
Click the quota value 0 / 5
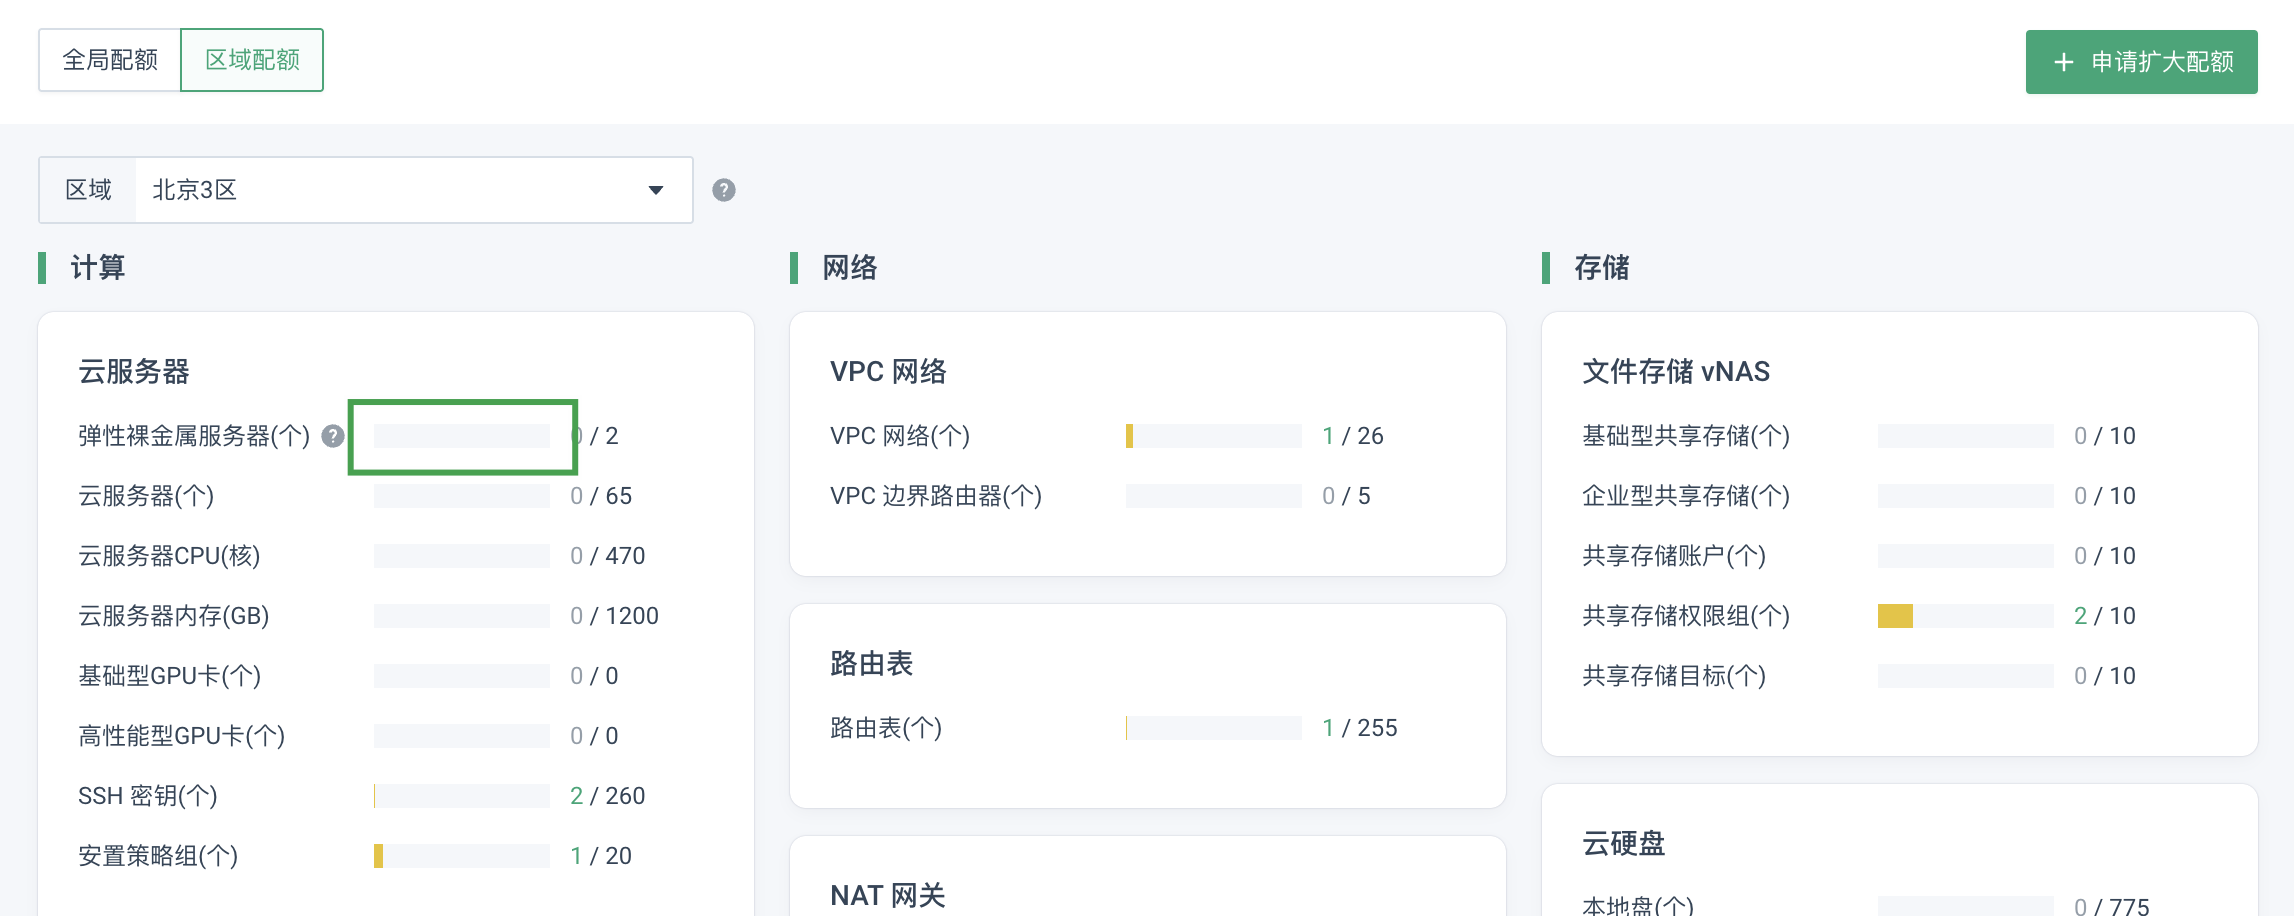click(x=1346, y=496)
